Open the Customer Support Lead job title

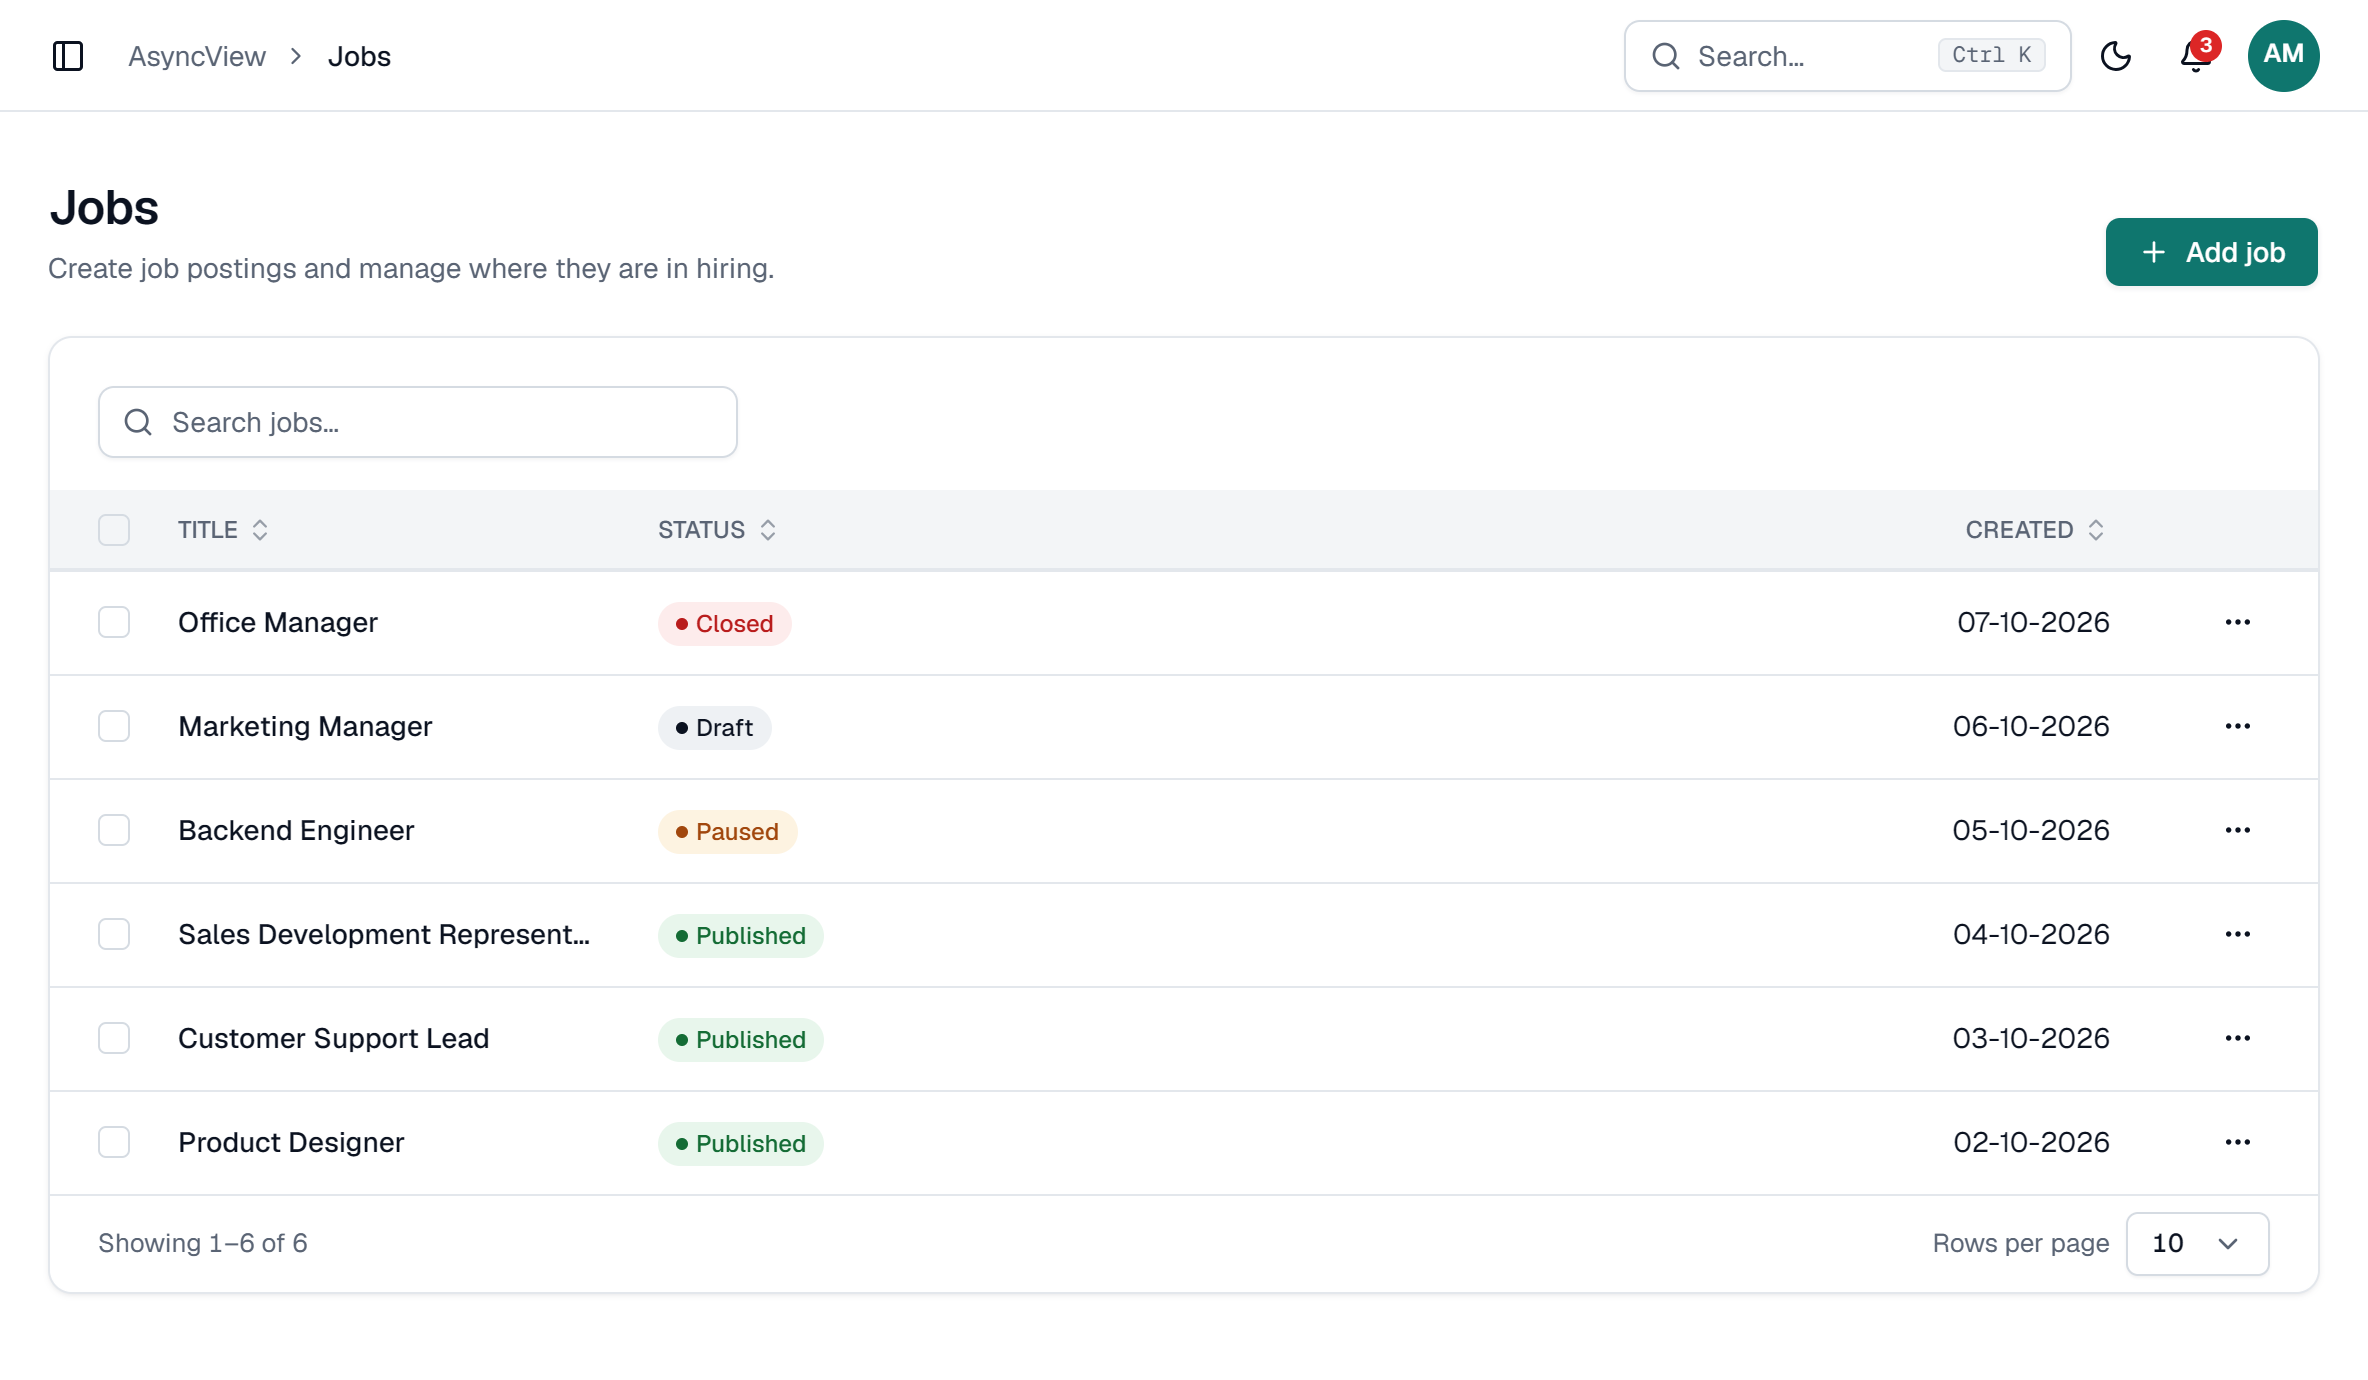[334, 1038]
